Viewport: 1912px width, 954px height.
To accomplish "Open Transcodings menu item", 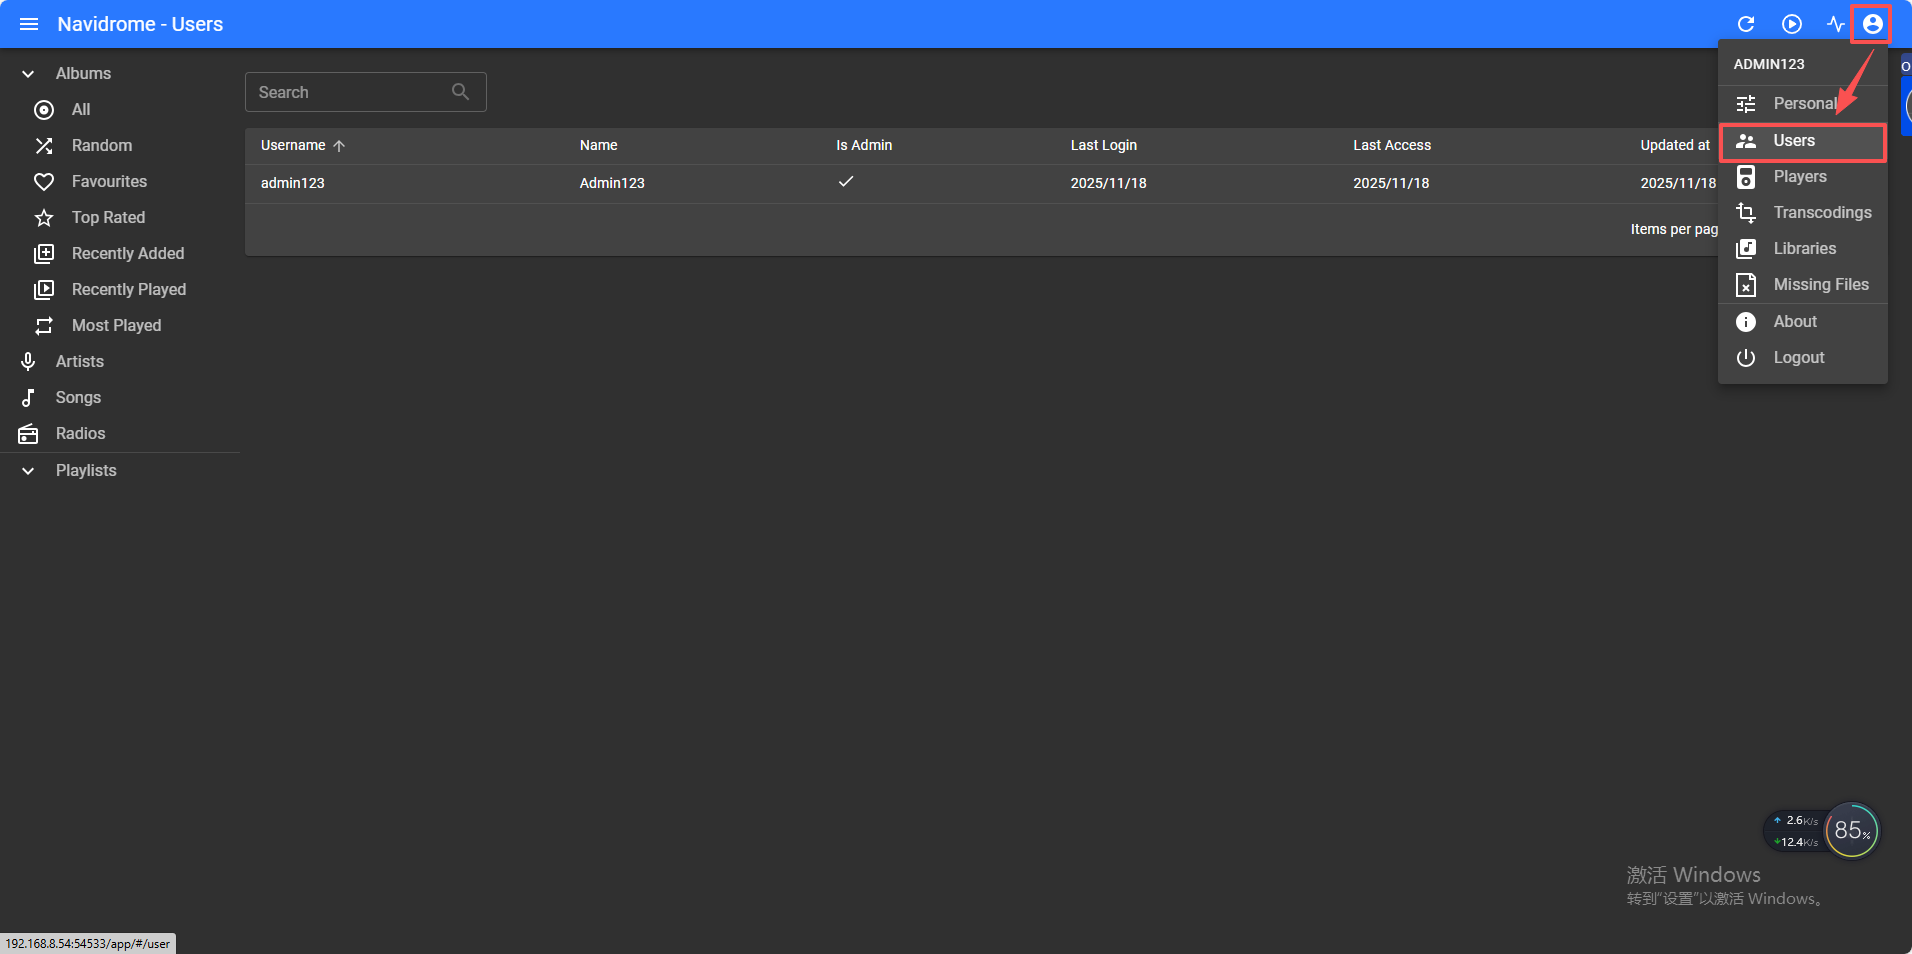I will (x=1803, y=213).
